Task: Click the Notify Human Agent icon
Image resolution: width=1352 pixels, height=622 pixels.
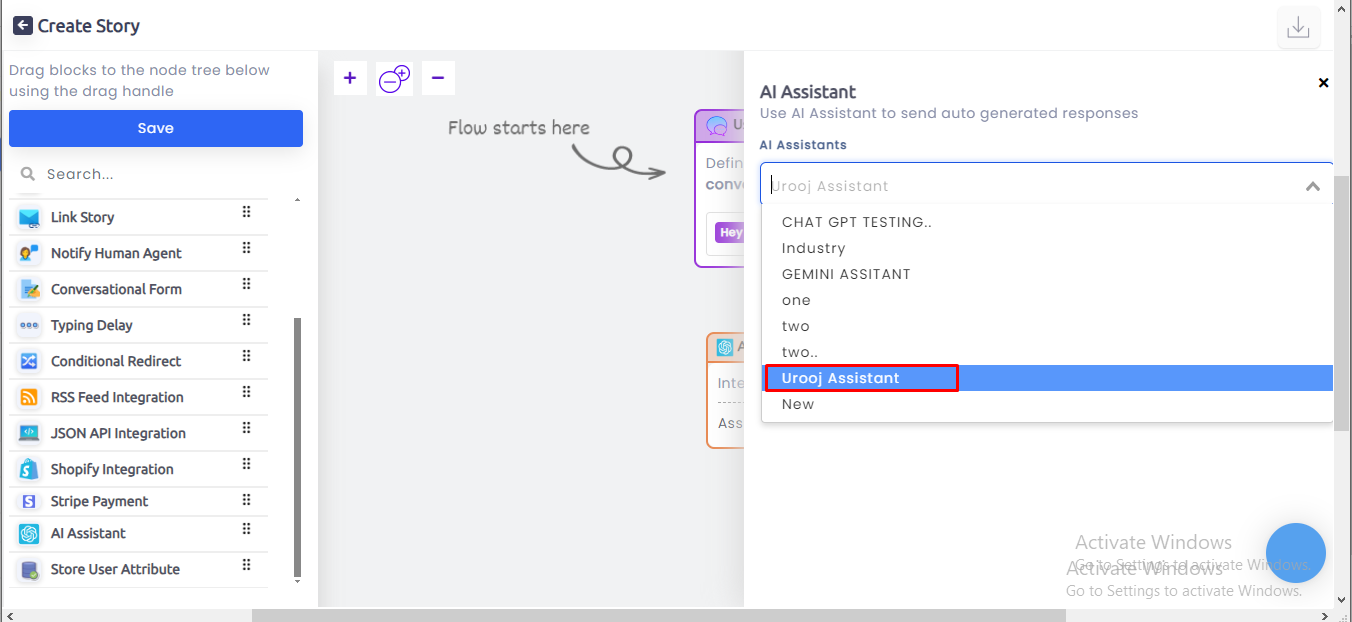Action: 29,253
